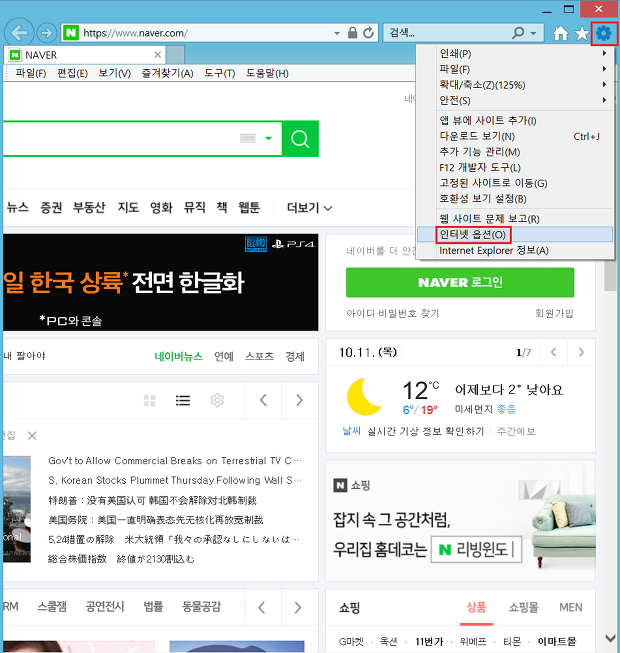This screenshot has height=653, width=620.
Task: Select 다운로드 보기(N) menu item
Action: click(x=515, y=136)
